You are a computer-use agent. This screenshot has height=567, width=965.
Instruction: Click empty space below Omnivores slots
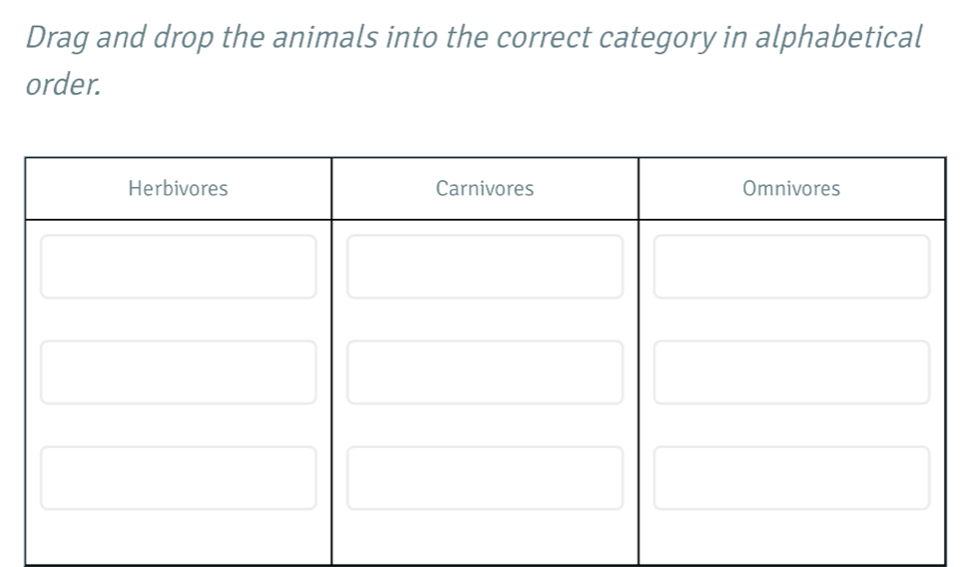(791, 538)
